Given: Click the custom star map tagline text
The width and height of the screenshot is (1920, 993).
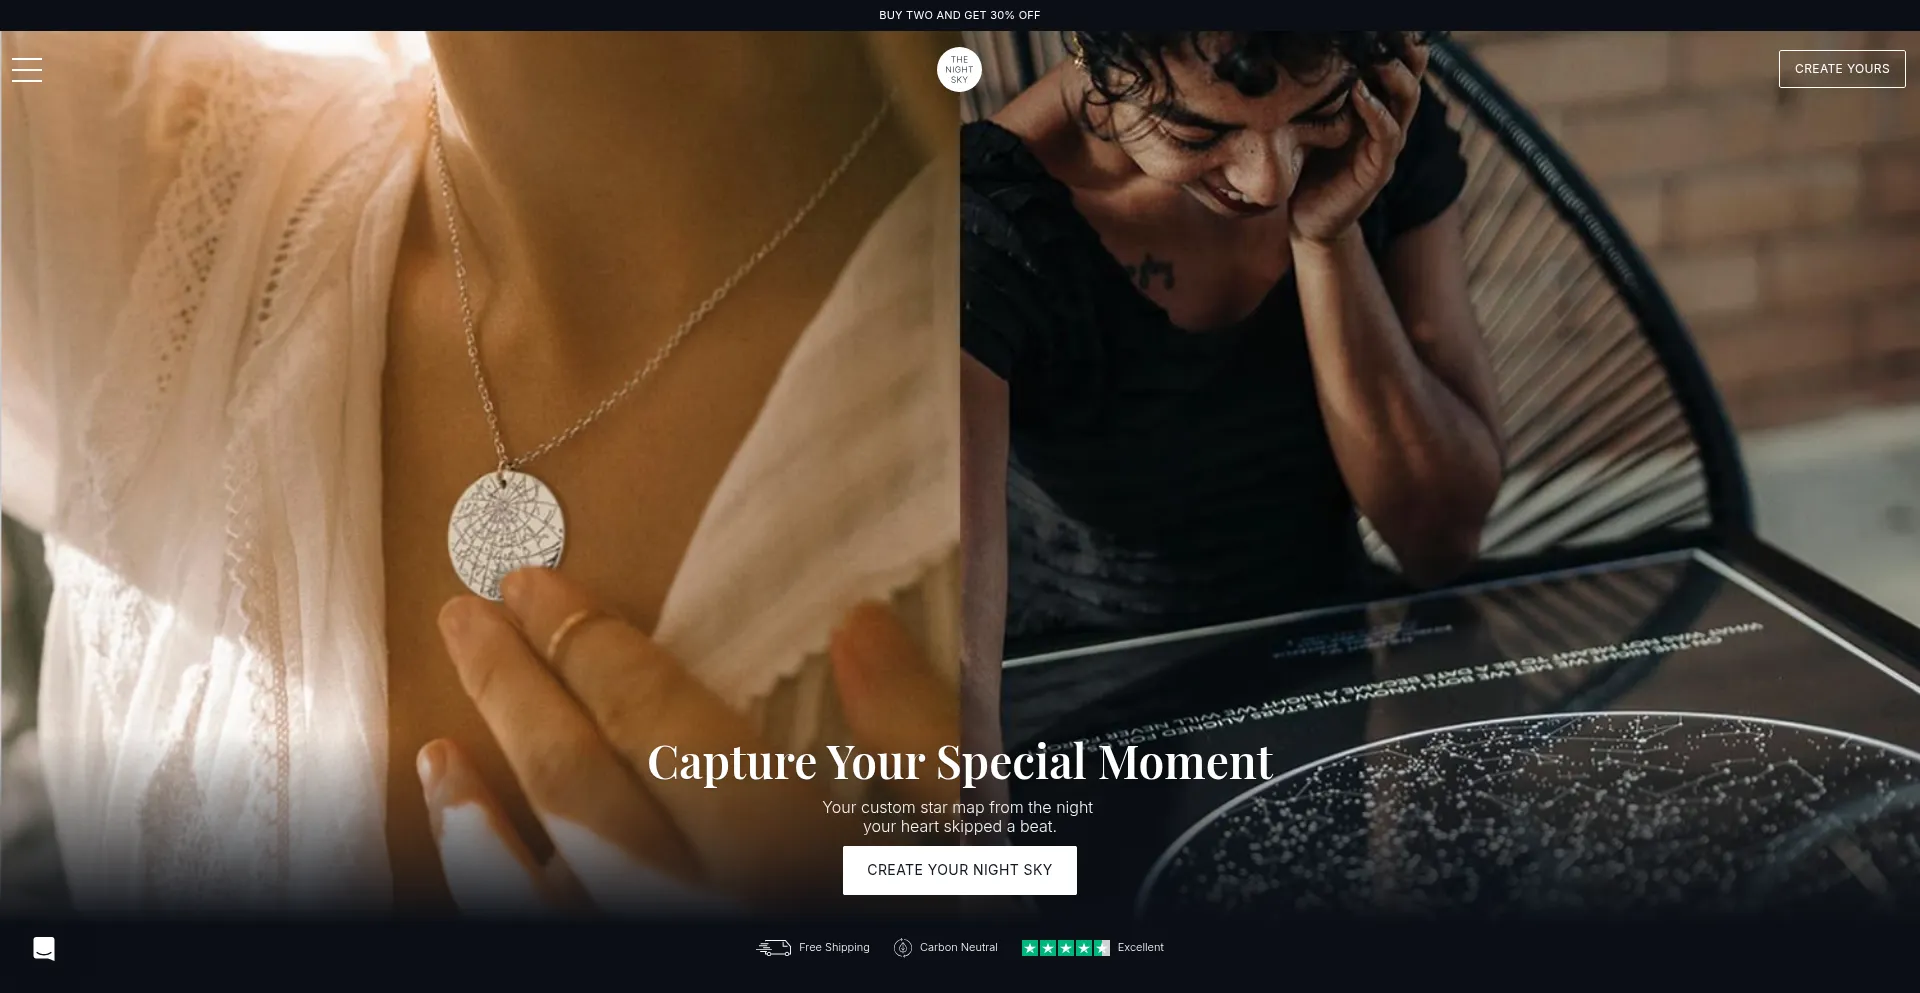Looking at the screenshot, I should click(958, 817).
